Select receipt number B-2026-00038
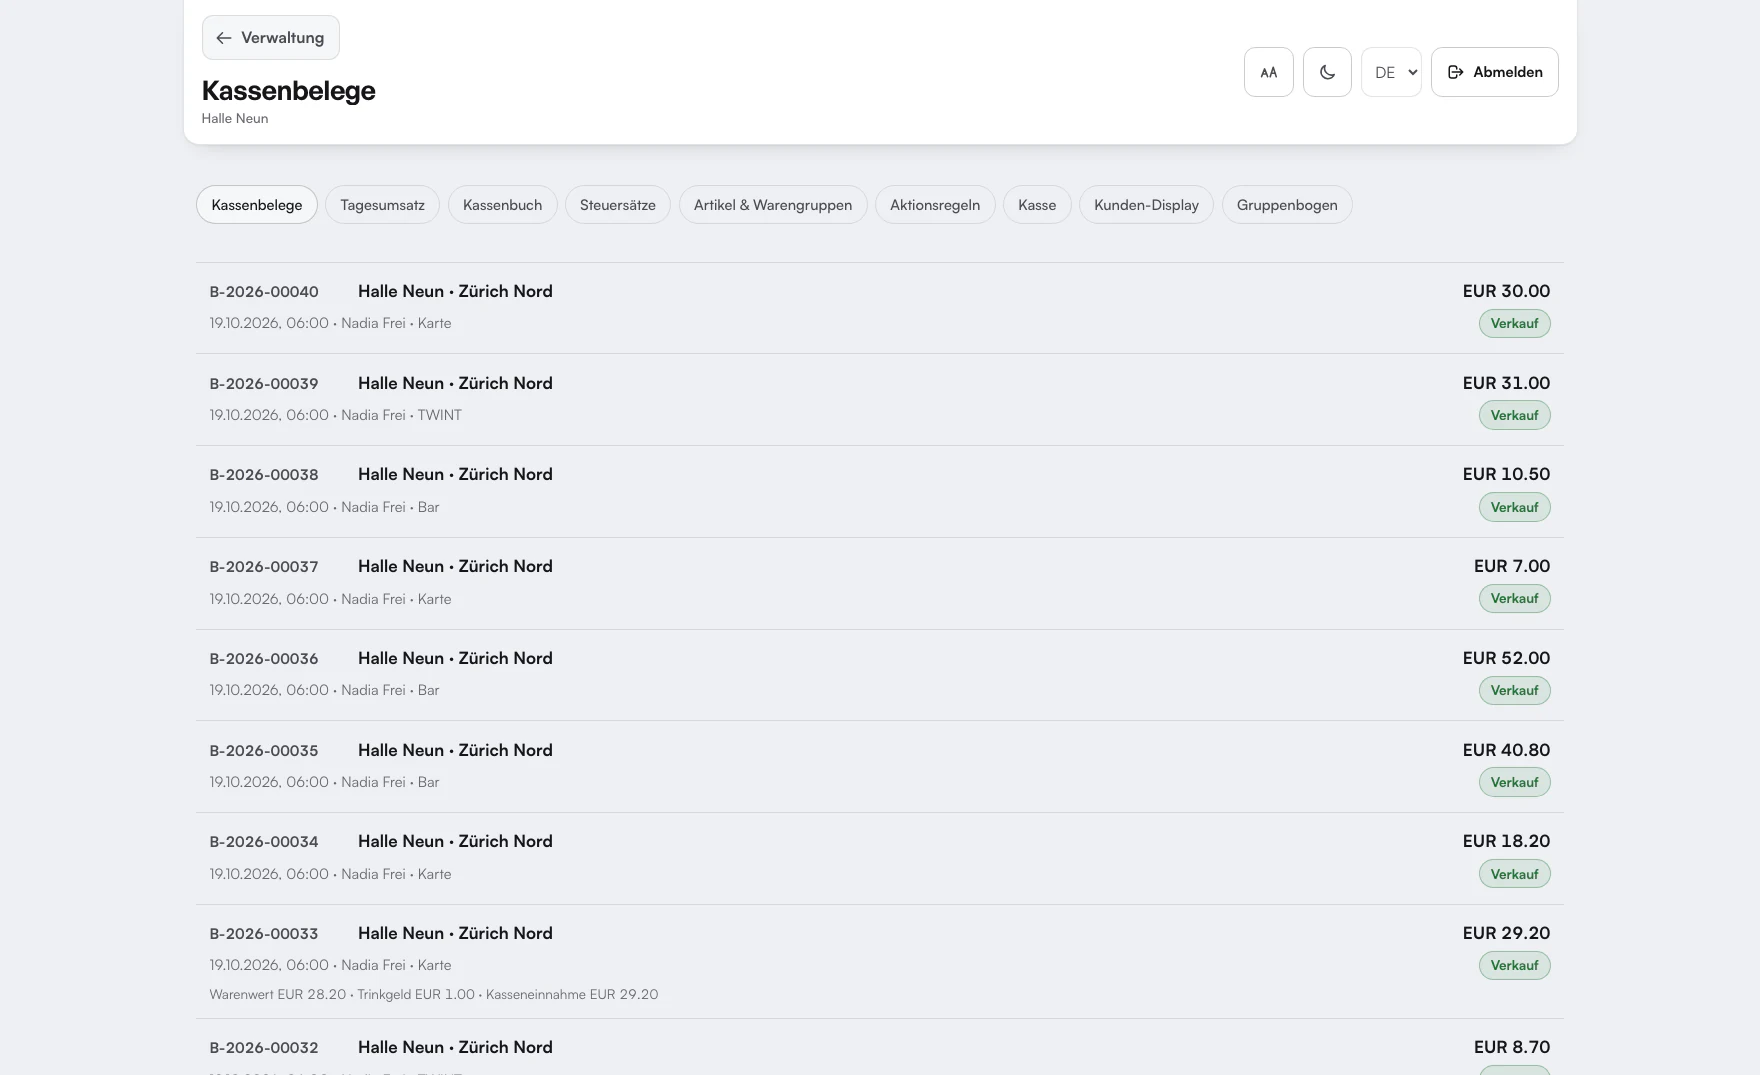The width and height of the screenshot is (1760, 1075). click(x=264, y=475)
